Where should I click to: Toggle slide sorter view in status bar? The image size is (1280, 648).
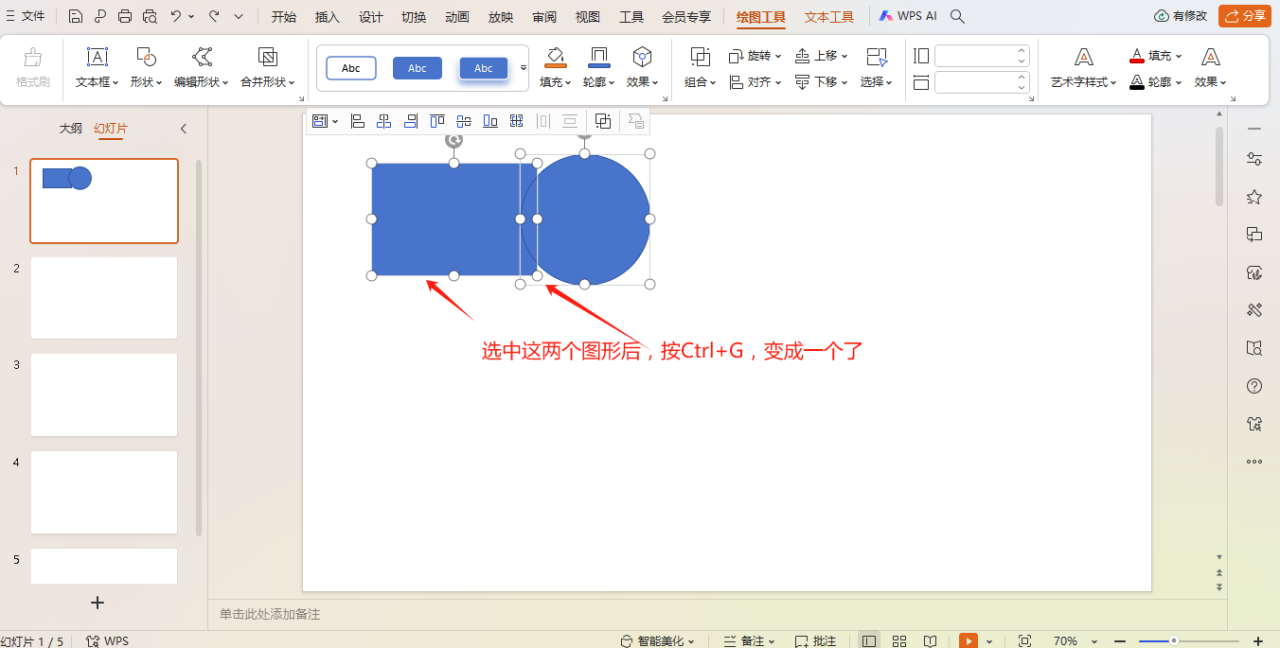click(x=899, y=640)
